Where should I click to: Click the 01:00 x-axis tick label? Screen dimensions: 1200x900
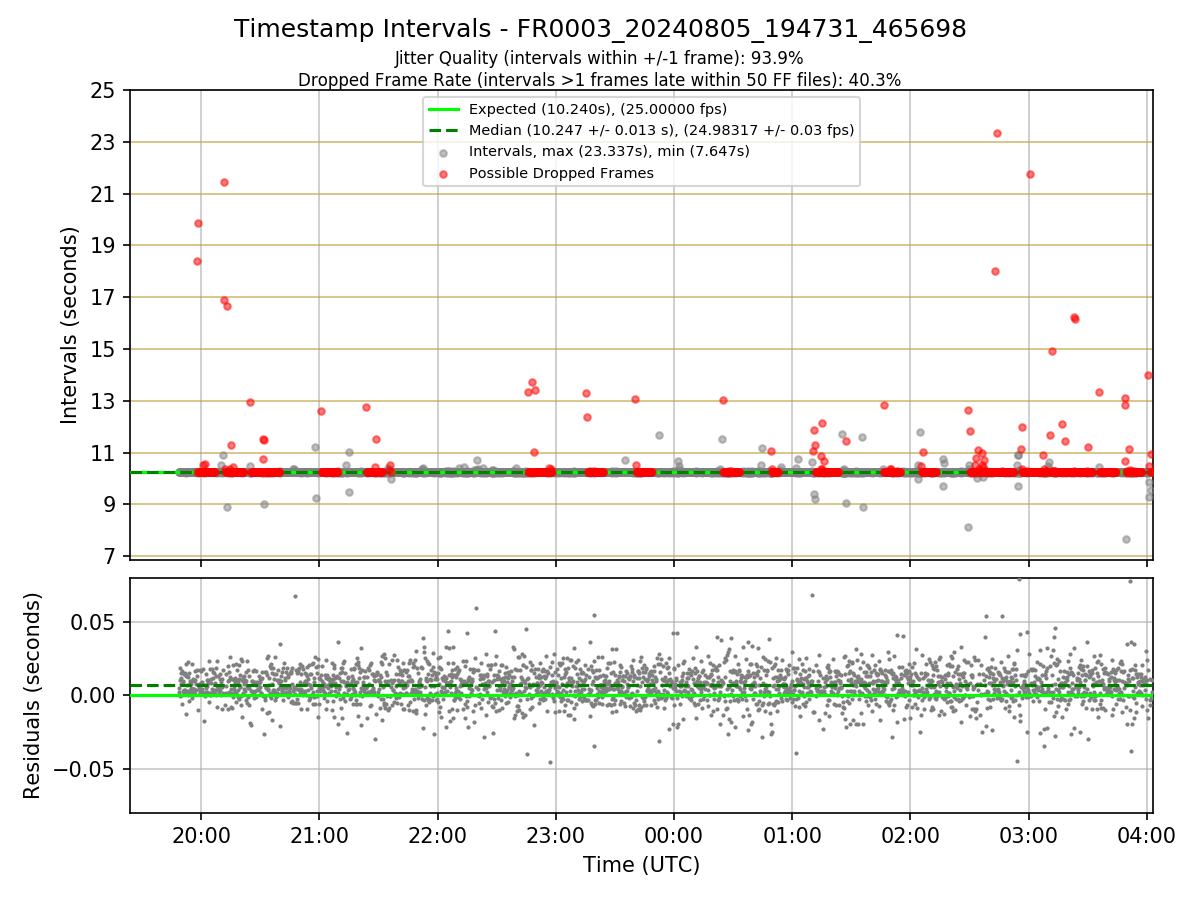pyautogui.click(x=792, y=834)
